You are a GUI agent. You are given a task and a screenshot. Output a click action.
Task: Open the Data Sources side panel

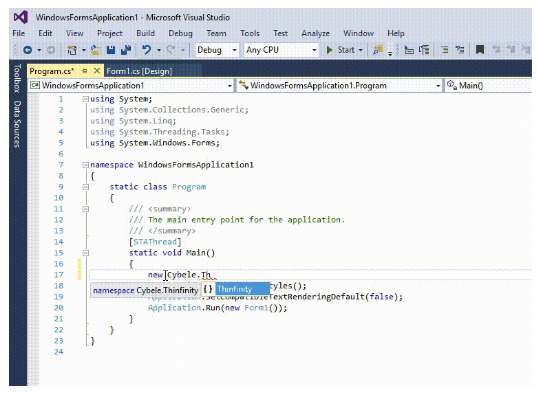click(17, 124)
